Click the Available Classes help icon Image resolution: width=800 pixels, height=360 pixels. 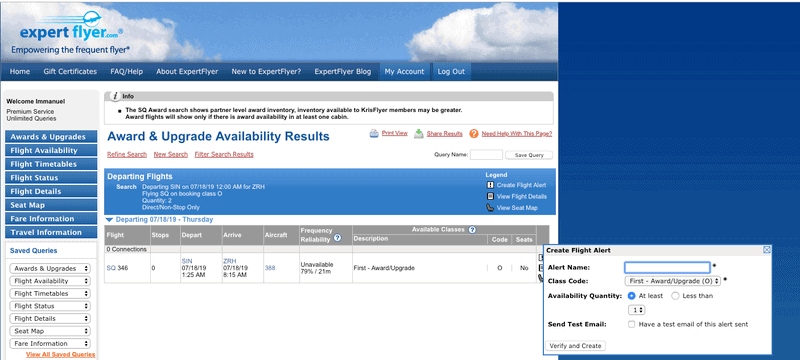click(472, 230)
